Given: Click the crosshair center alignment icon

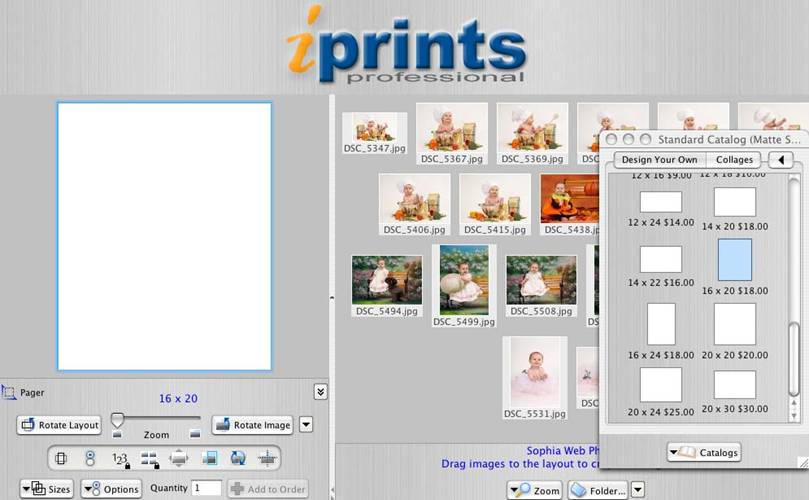Looking at the screenshot, I should coord(267,459).
